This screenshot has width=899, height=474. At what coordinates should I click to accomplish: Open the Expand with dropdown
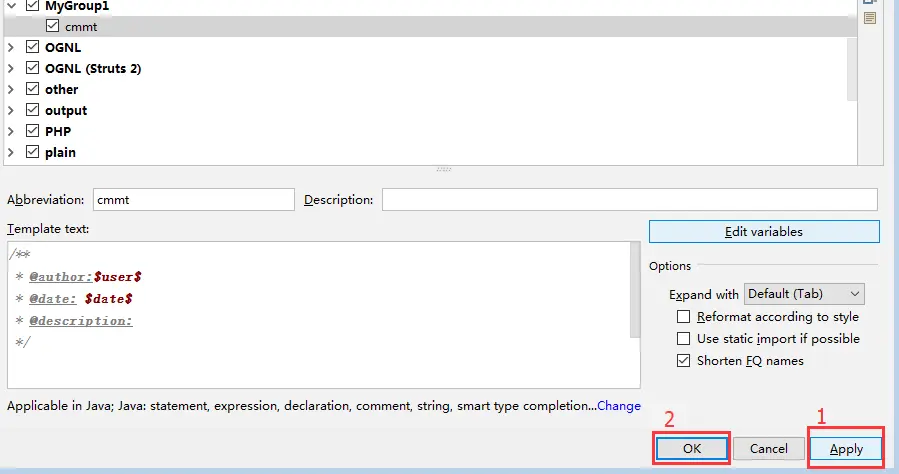pyautogui.click(x=804, y=294)
